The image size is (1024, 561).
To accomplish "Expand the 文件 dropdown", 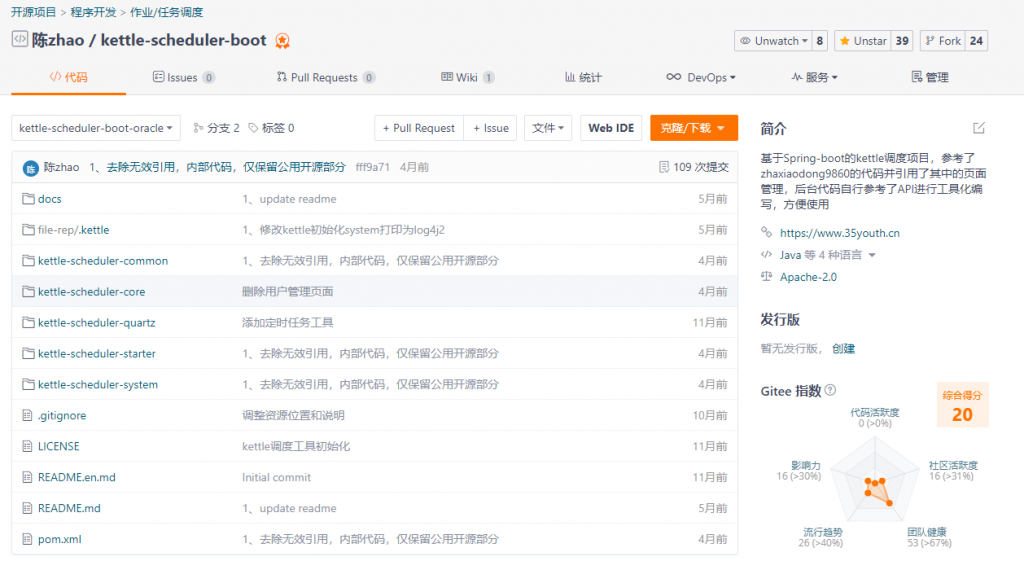I will [548, 128].
